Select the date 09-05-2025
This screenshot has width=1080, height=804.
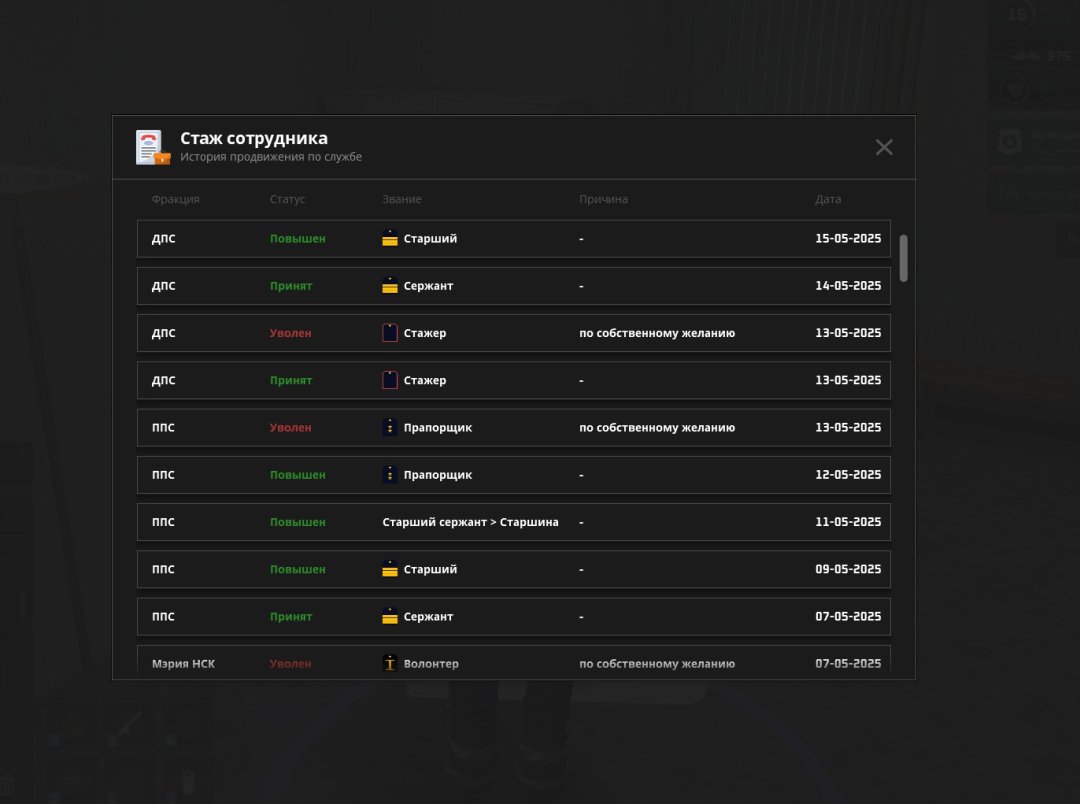tap(848, 569)
